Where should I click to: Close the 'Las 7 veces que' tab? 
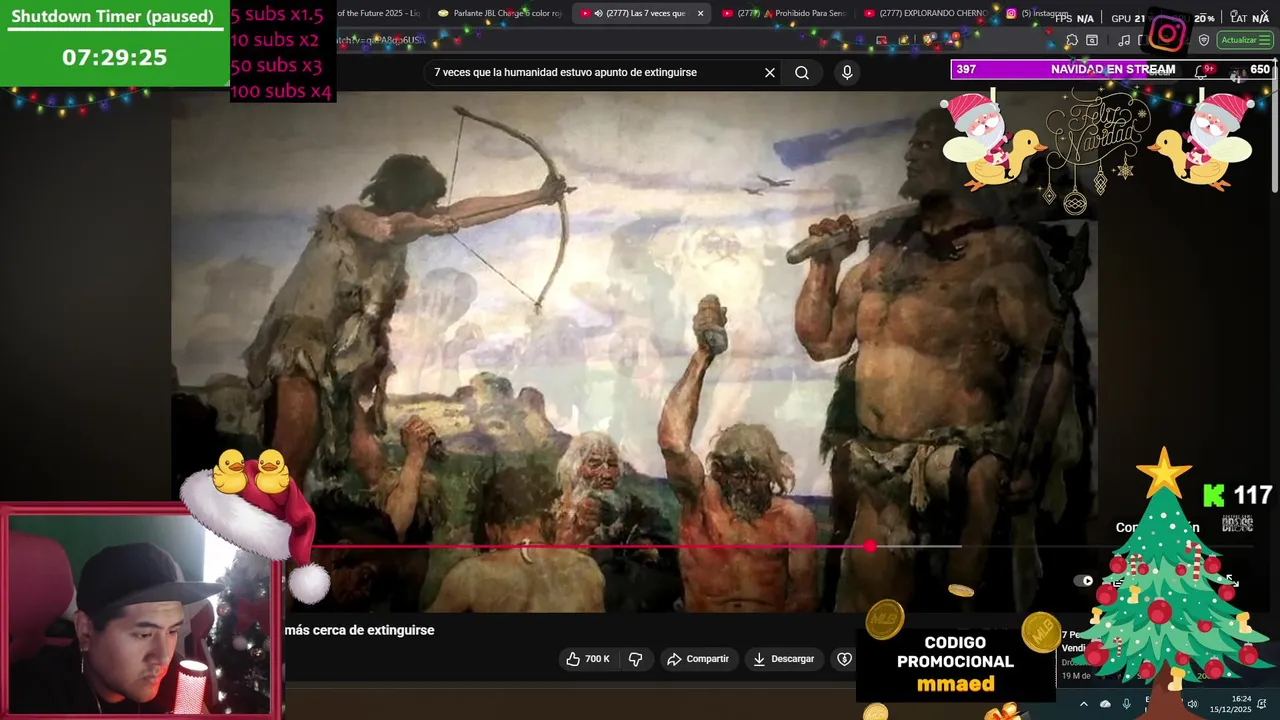(x=700, y=13)
